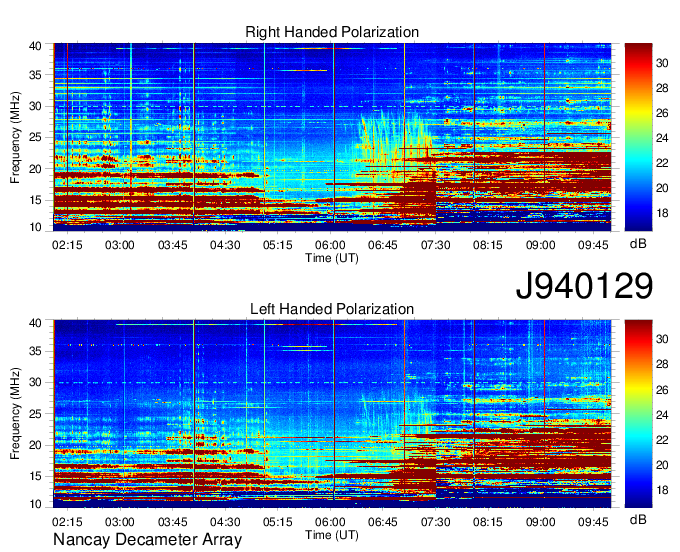This screenshot has height=552, width=680.
Task: Click the 09:00 time tick of Right Handed plot
Action: coord(540,245)
